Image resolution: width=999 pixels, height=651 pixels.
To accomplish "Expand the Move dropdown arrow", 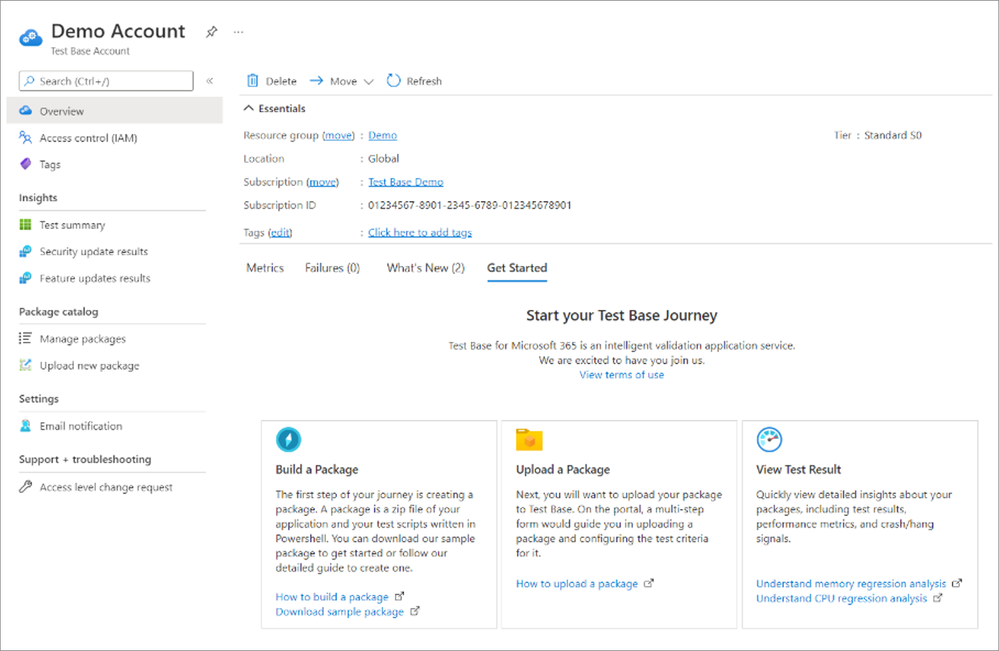I will pyautogui.click(x=368, y=82).
